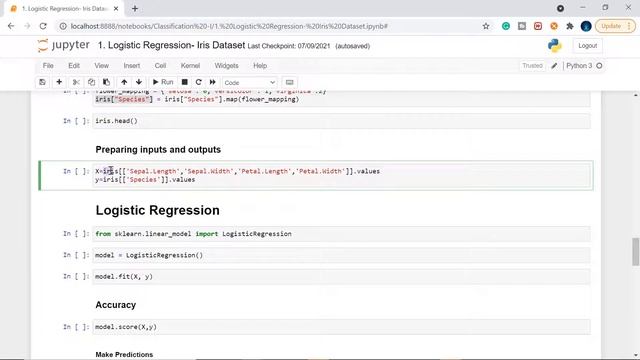Click the X=iris Sepal.Length code cell
The image size is (640, 360).
(341, 176)
